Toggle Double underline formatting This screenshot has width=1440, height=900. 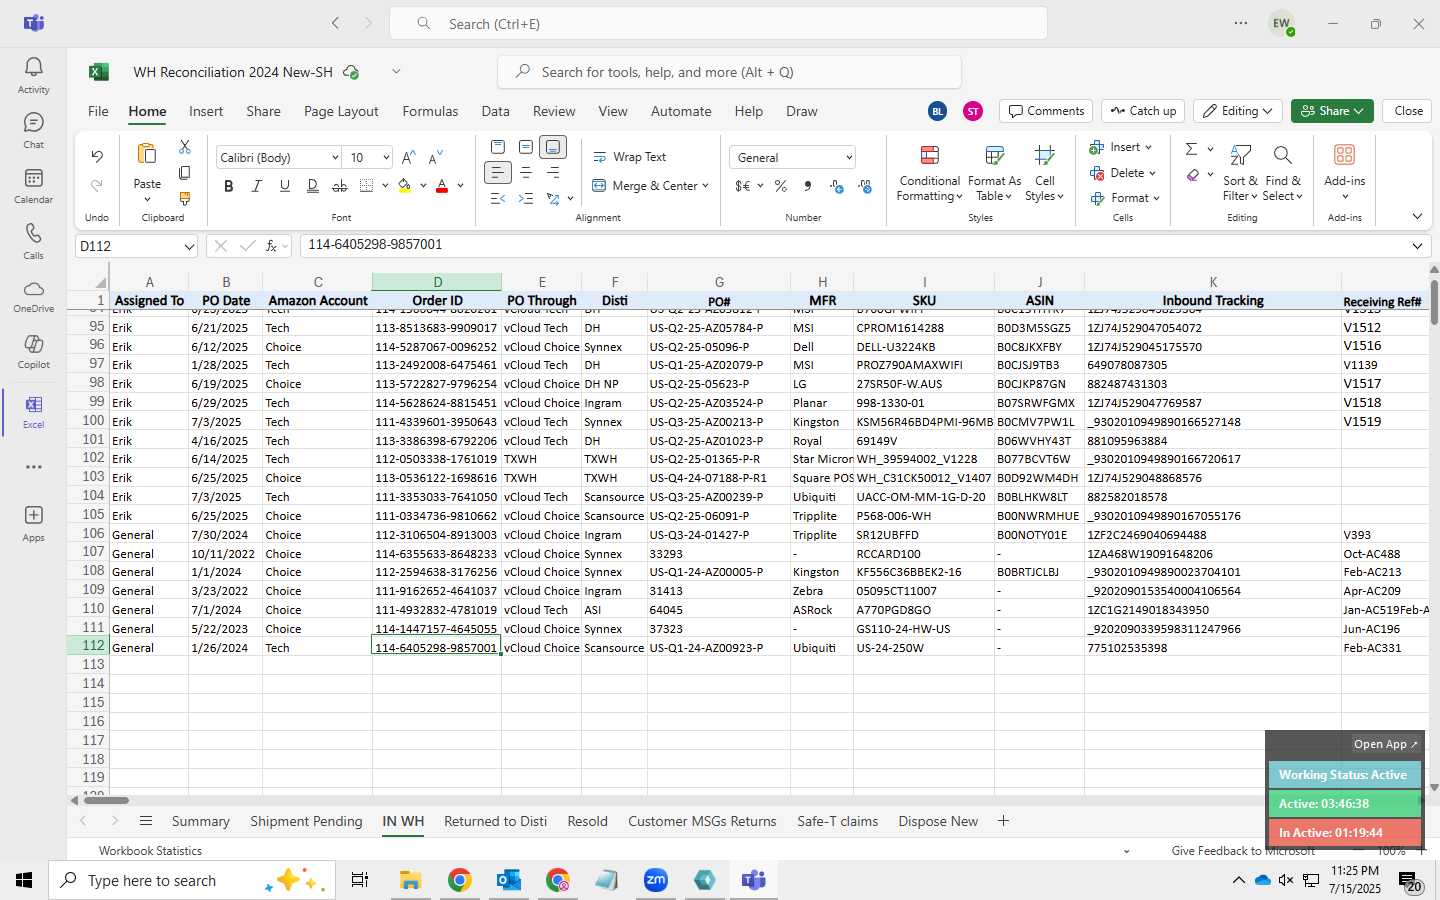coord(312,186)
